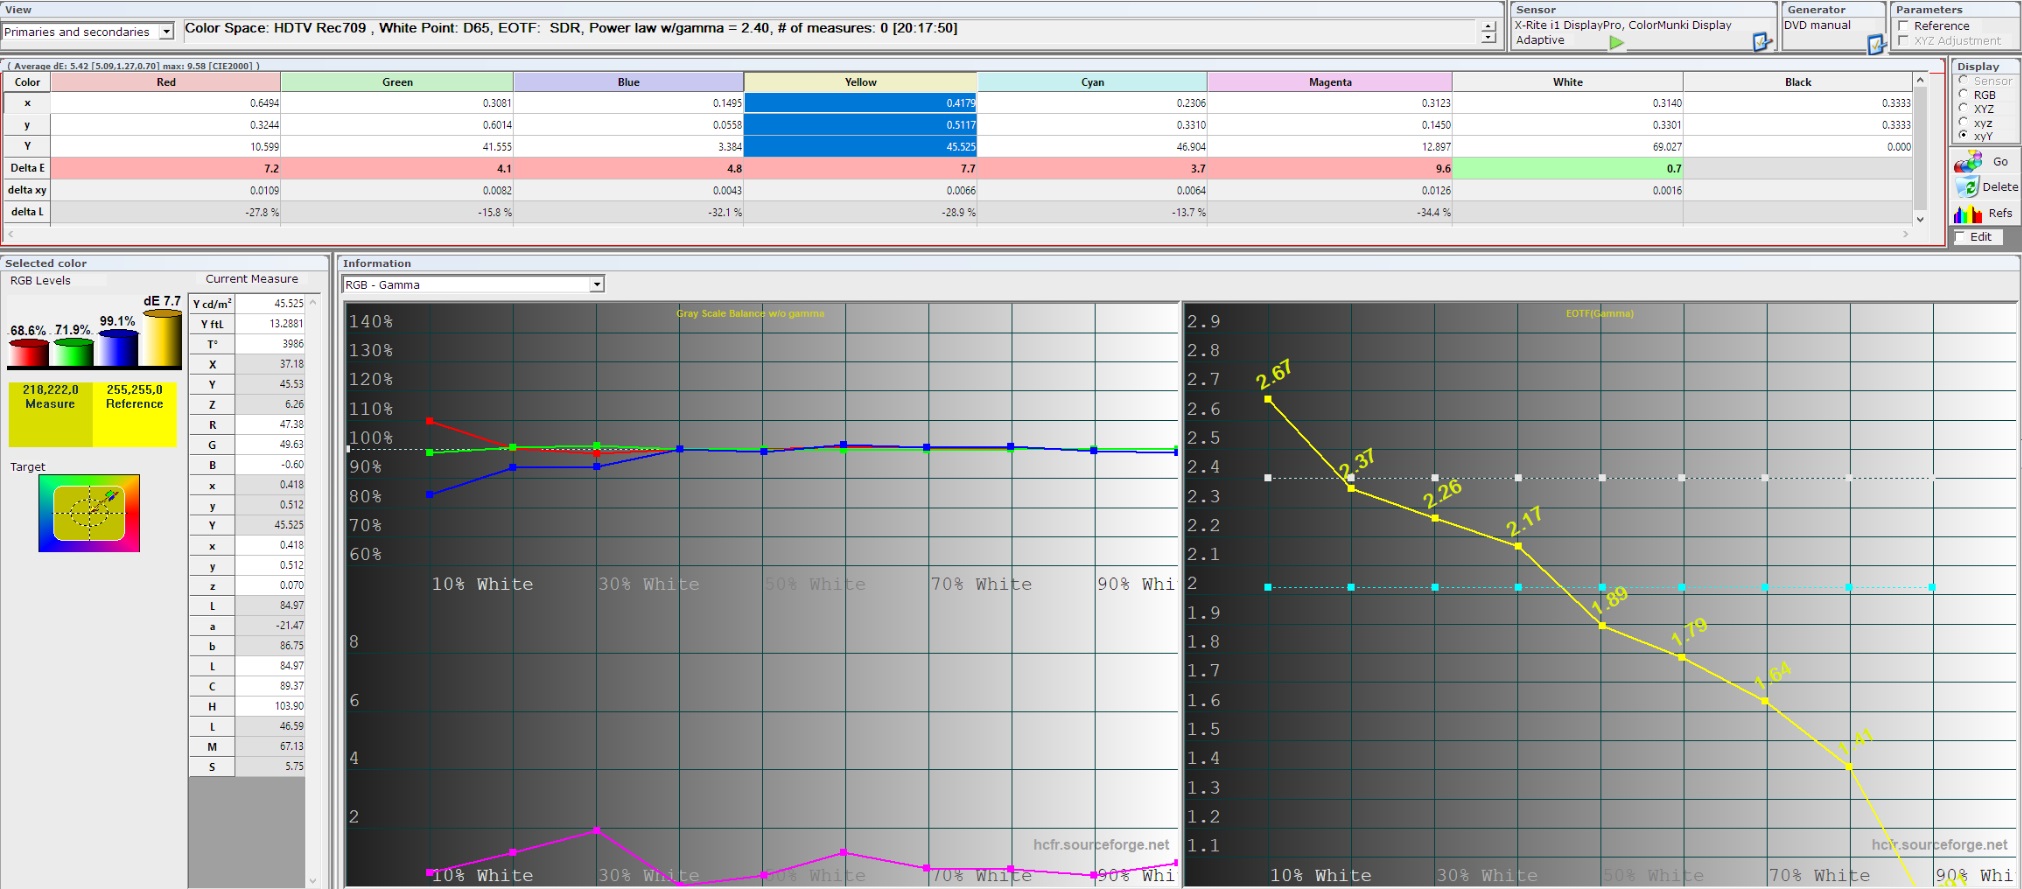Click the Color corner header cell
Image resolution: width=2022 pixels, height=889 pixels.
coord(27,82)
